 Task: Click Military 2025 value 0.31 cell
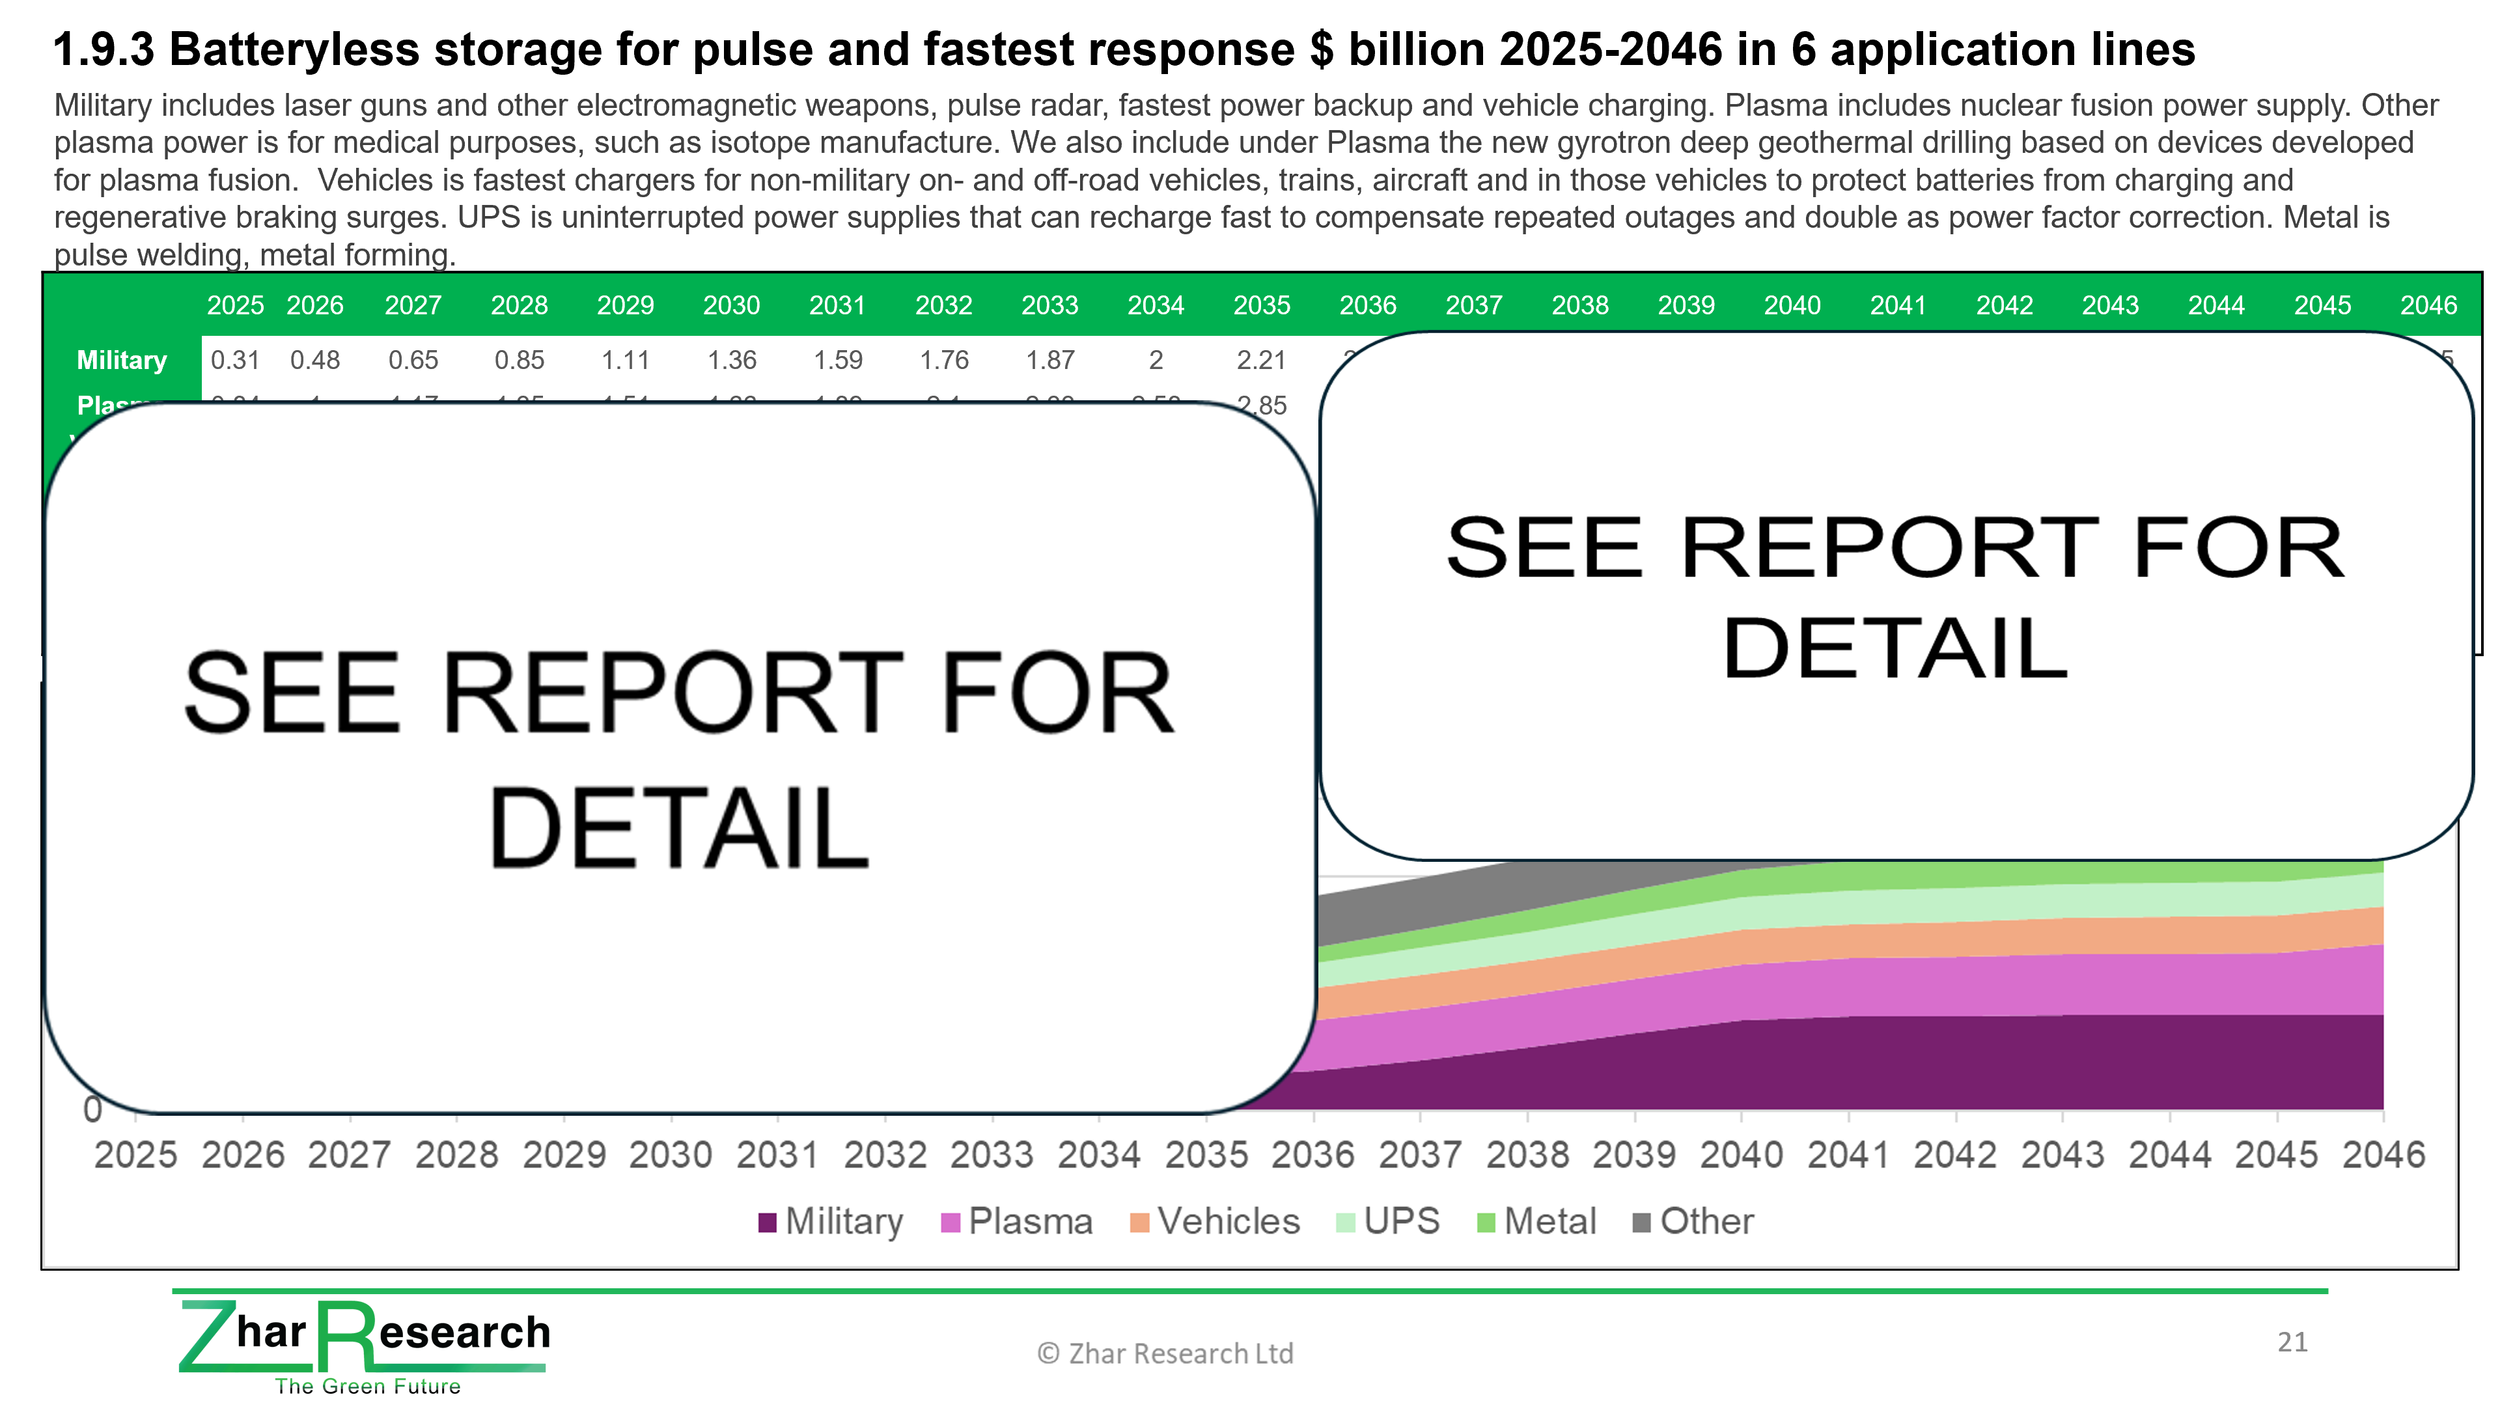(235, 360)
